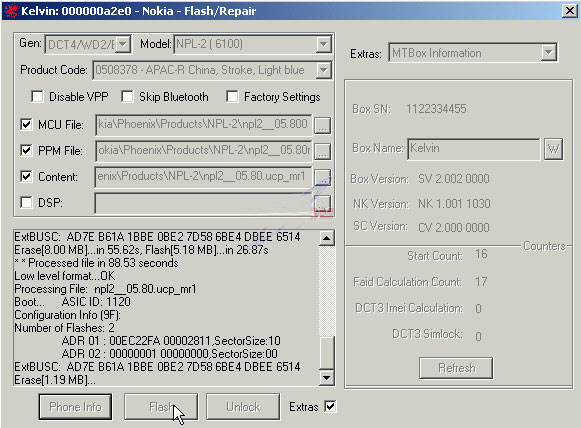Click the browse button for PPM File
Viewport: 581px width, 428px height.
pyautogui.click(x=322, y=152)
